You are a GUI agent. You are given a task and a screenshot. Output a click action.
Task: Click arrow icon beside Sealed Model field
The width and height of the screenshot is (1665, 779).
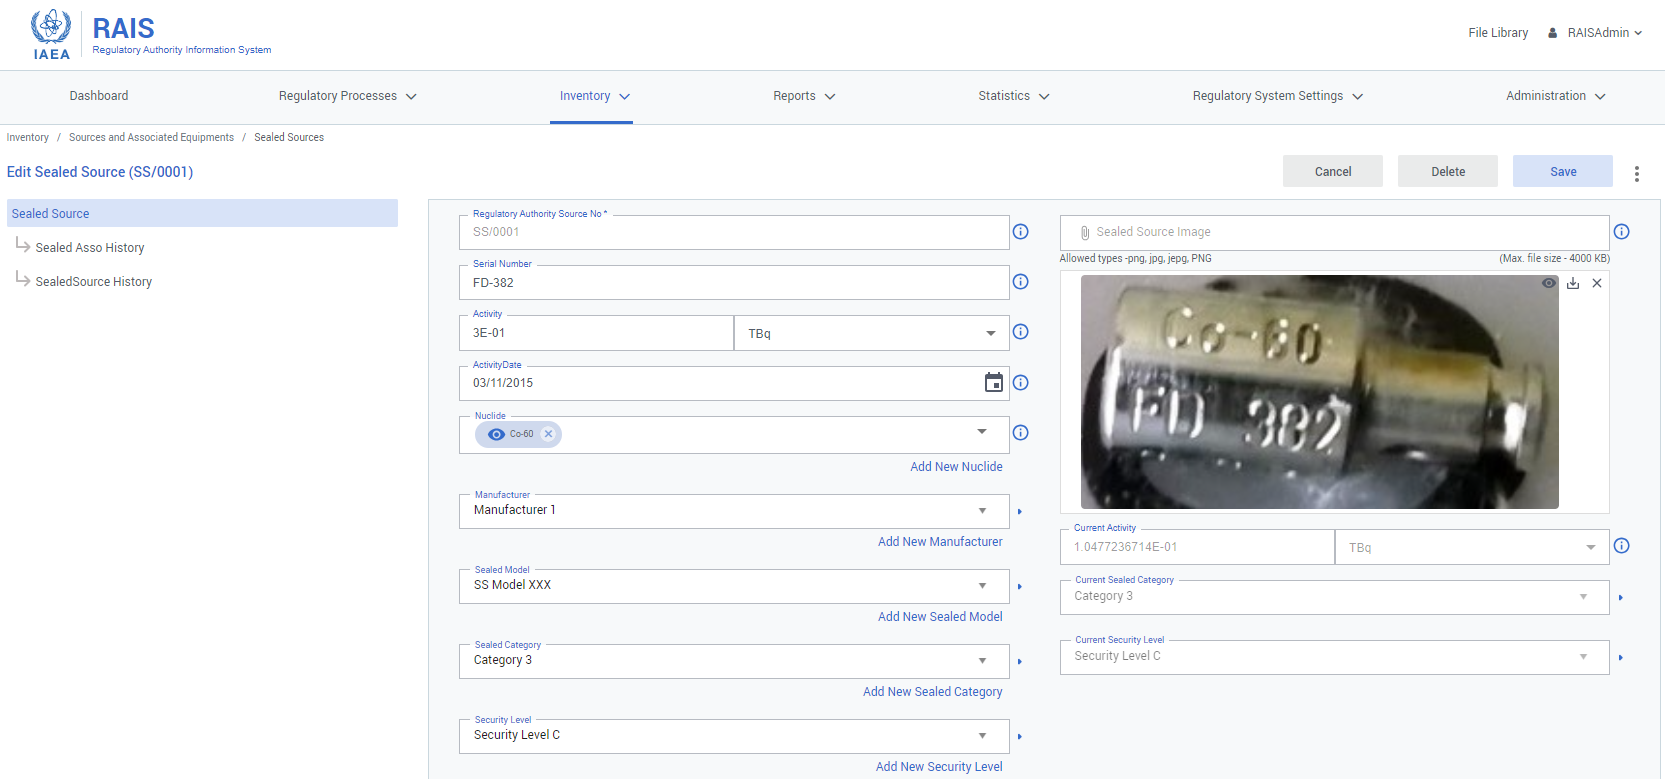[1020, 587]
